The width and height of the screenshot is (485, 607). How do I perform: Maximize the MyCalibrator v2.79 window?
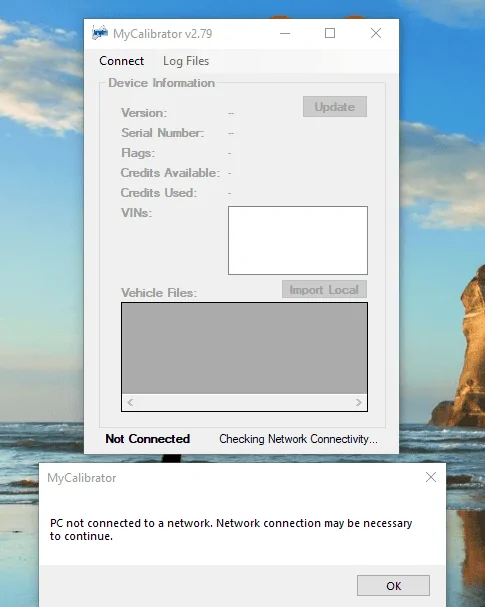330,33
